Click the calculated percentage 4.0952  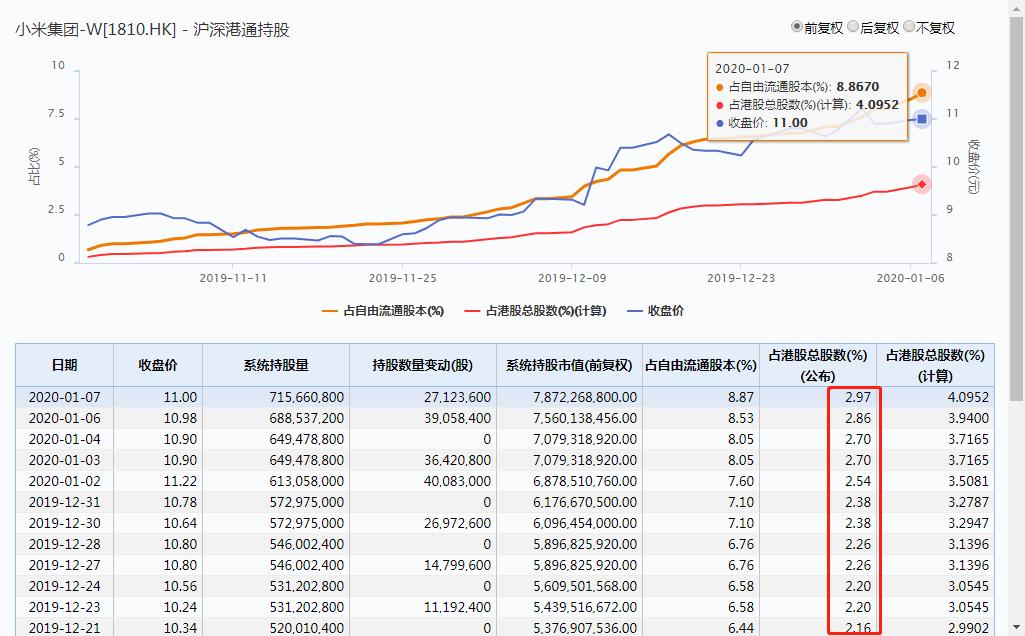(969, 397)
